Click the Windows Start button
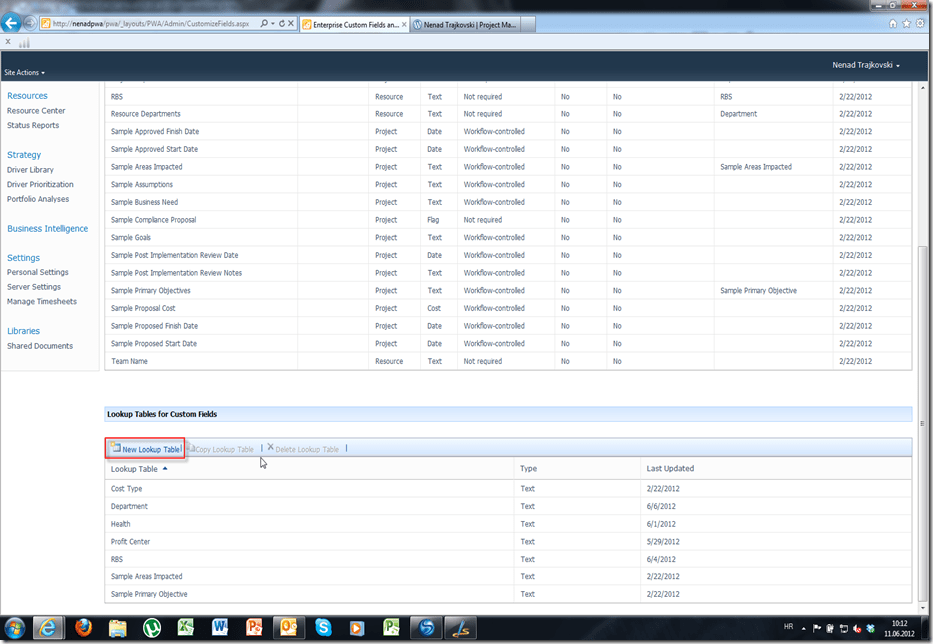The width and height of the screenshot is (933, 644). [14, 627]
